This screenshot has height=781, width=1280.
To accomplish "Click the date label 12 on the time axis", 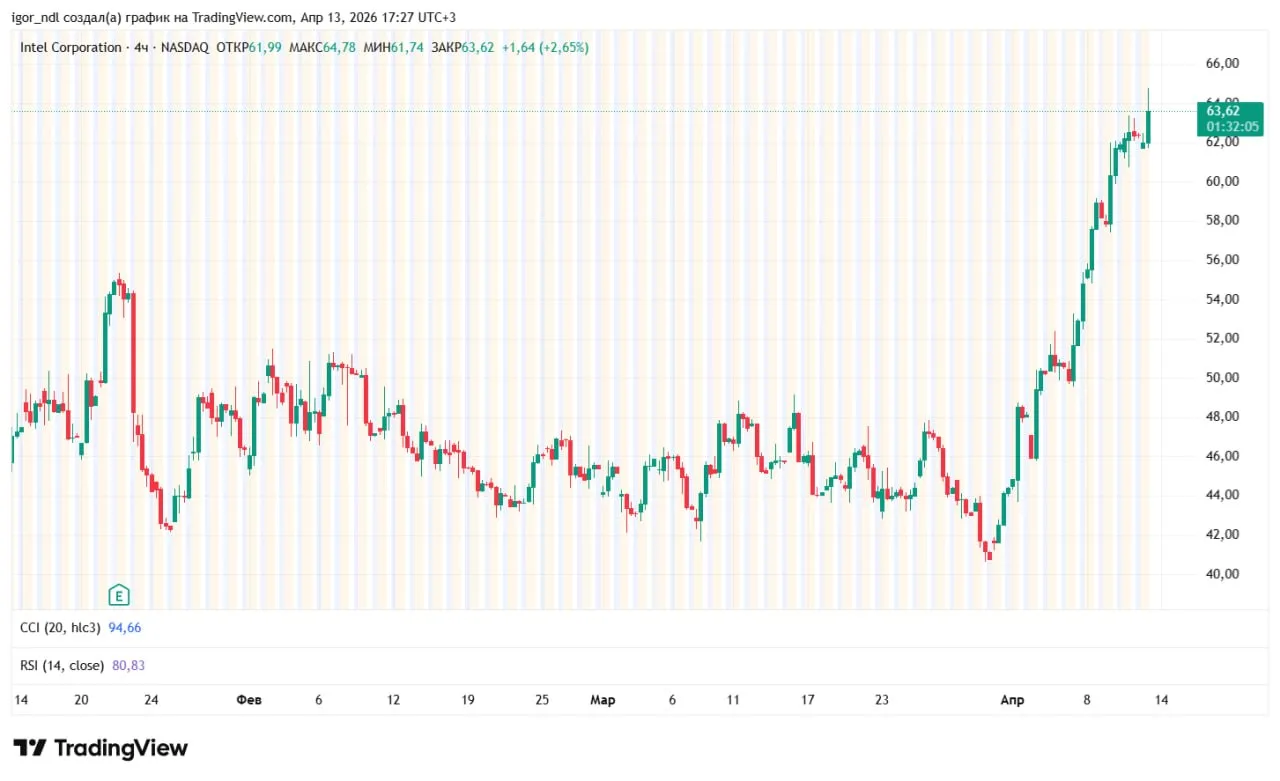I will click(393, 700).
